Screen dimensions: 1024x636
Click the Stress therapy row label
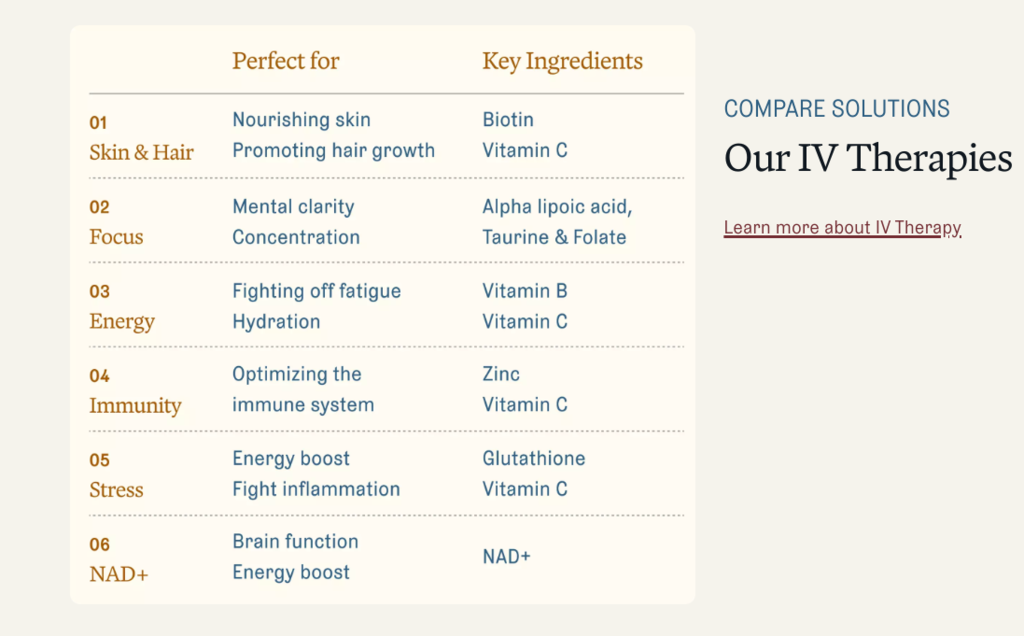click(116, 490)
